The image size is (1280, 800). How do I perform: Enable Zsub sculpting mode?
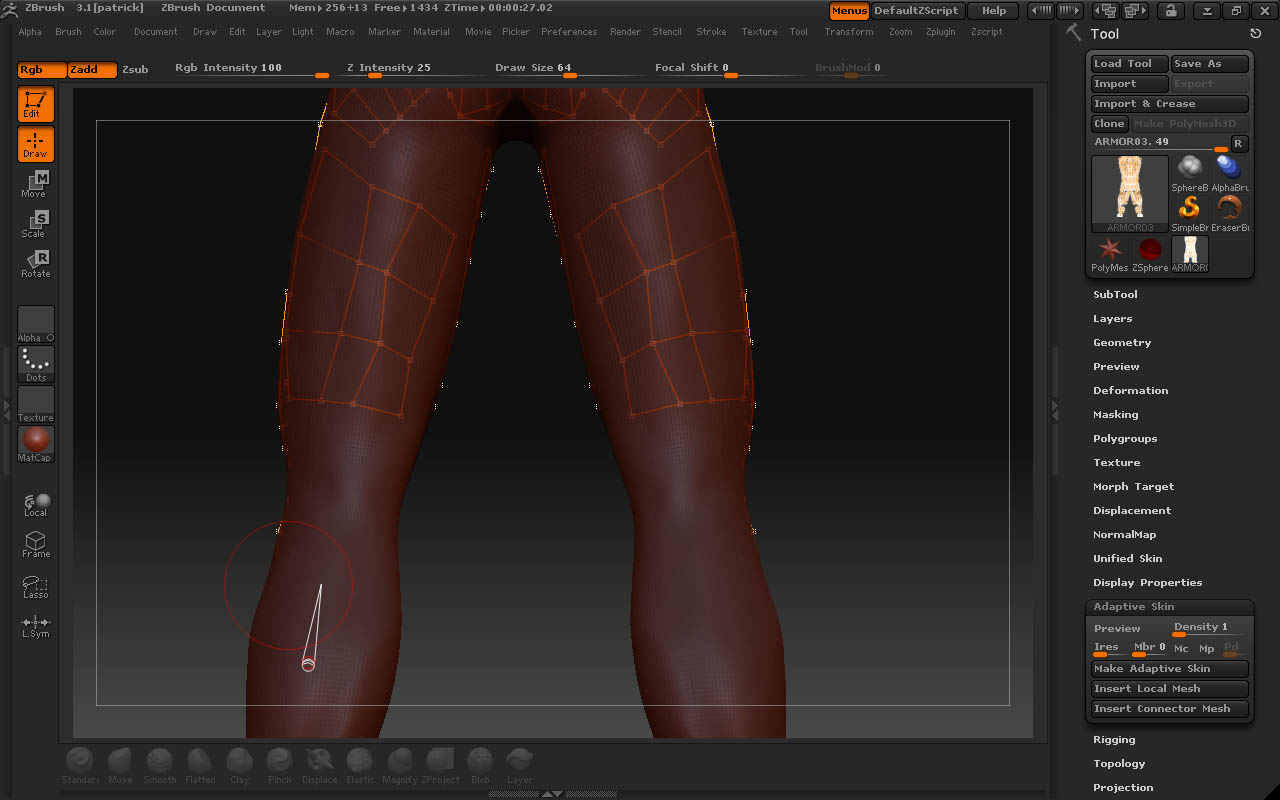pos(135,70)
